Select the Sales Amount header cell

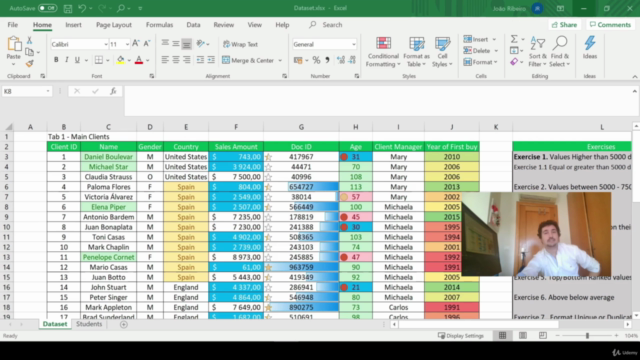(x=236, y=147)
